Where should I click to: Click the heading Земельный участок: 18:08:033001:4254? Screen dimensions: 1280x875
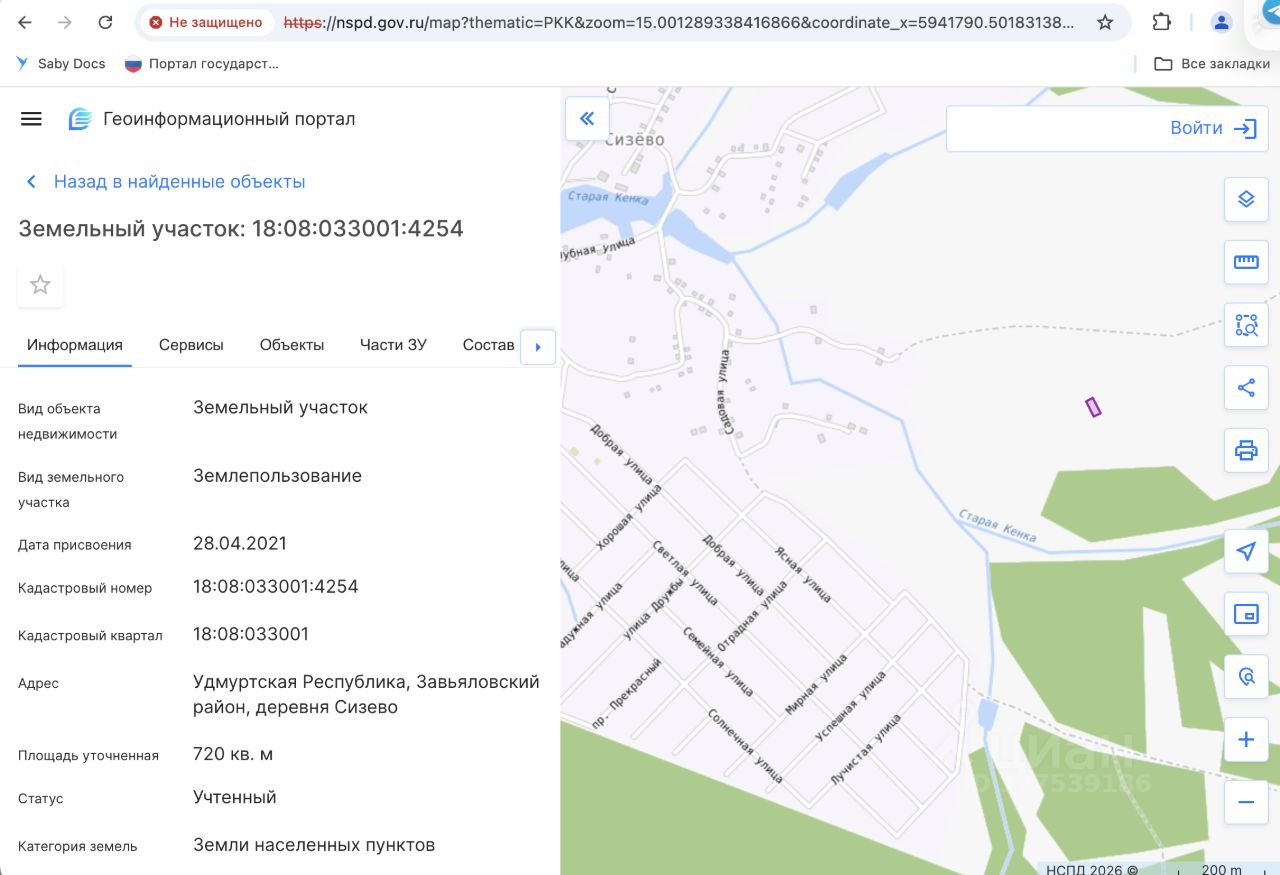(x=241, y=228)
